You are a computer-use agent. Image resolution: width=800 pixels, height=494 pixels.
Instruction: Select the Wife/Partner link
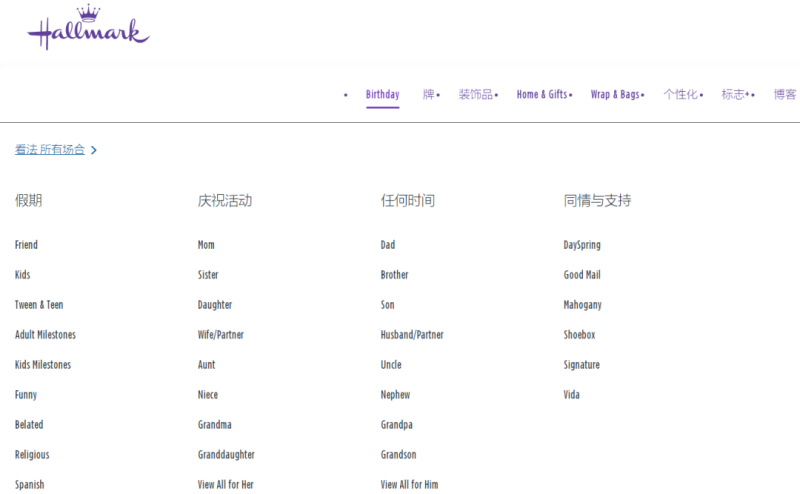(220, 335)
